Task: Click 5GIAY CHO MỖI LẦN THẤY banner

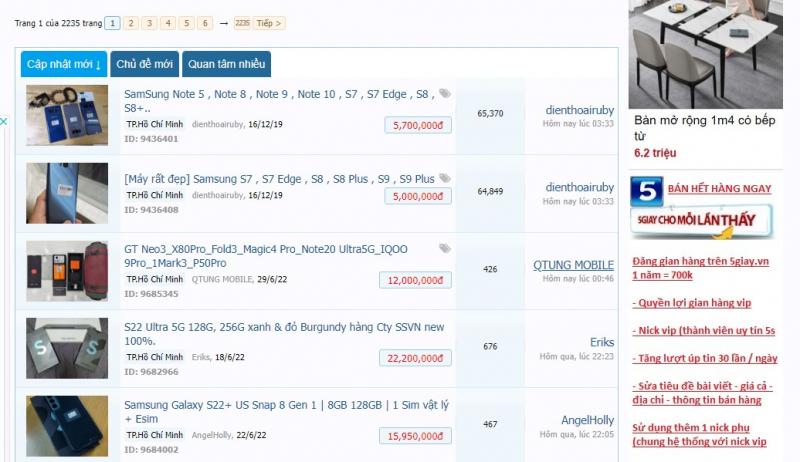Action: [701, 221]
